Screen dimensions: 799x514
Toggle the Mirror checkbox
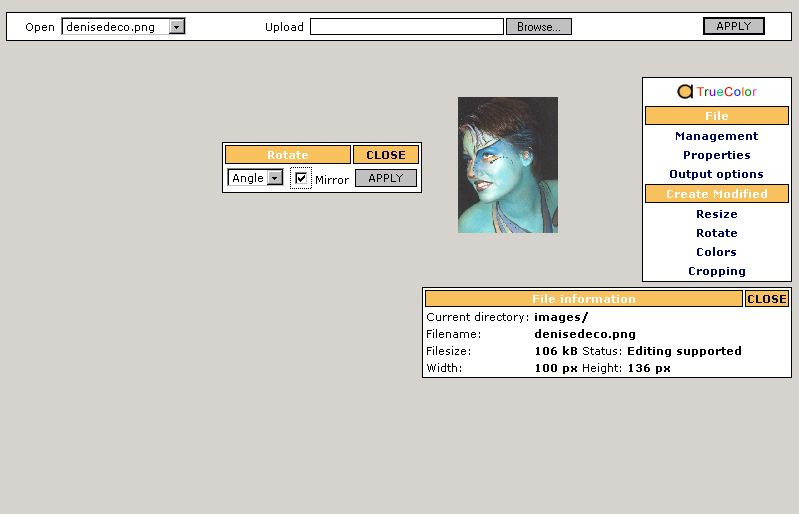tap(301, 178)
